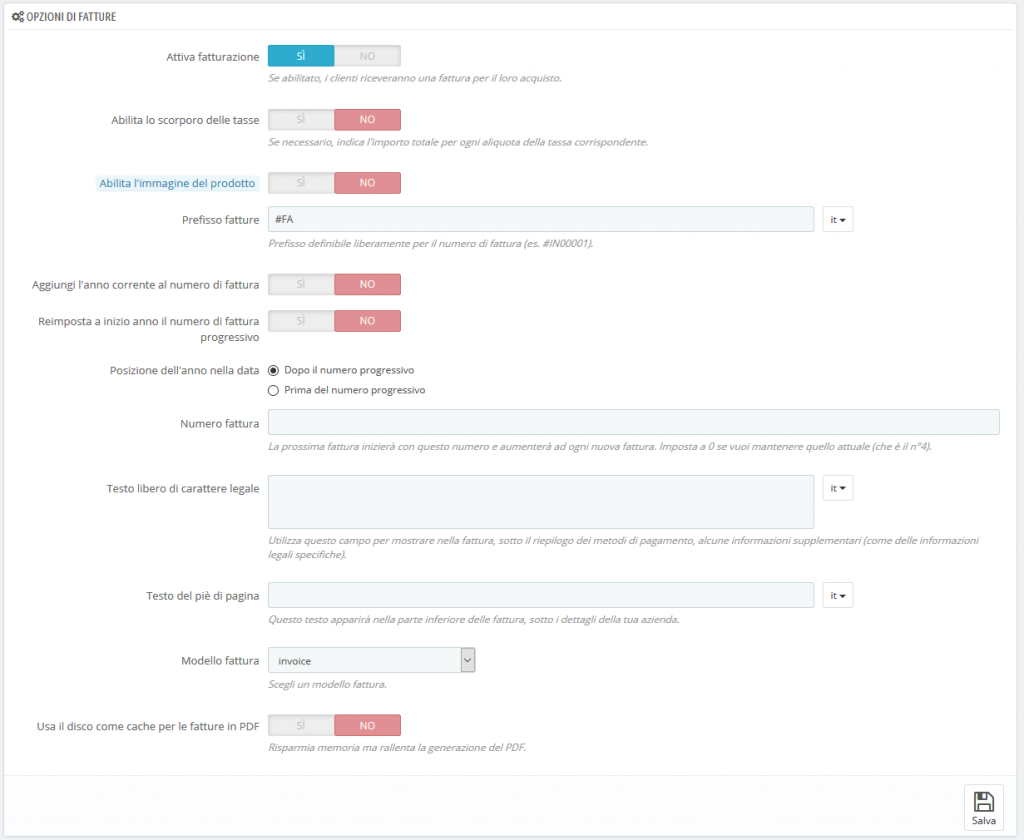The width and height of the screenshot is (1024, 840).
Task: Click into Testo libero di carattere legale textarea
Action: 540,501
